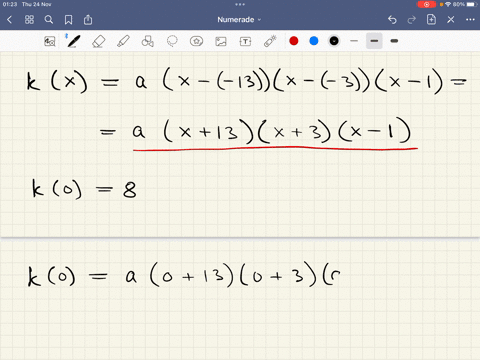Select the Pen tool
The height and width of the screenshot is (360, 480).
(x=73, y=41)
